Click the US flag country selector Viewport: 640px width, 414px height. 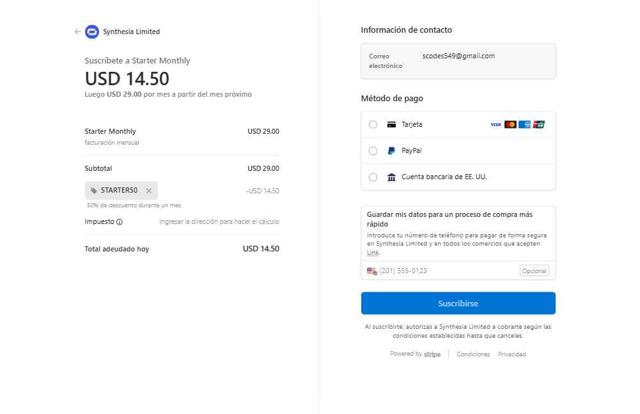click(372, 271)
